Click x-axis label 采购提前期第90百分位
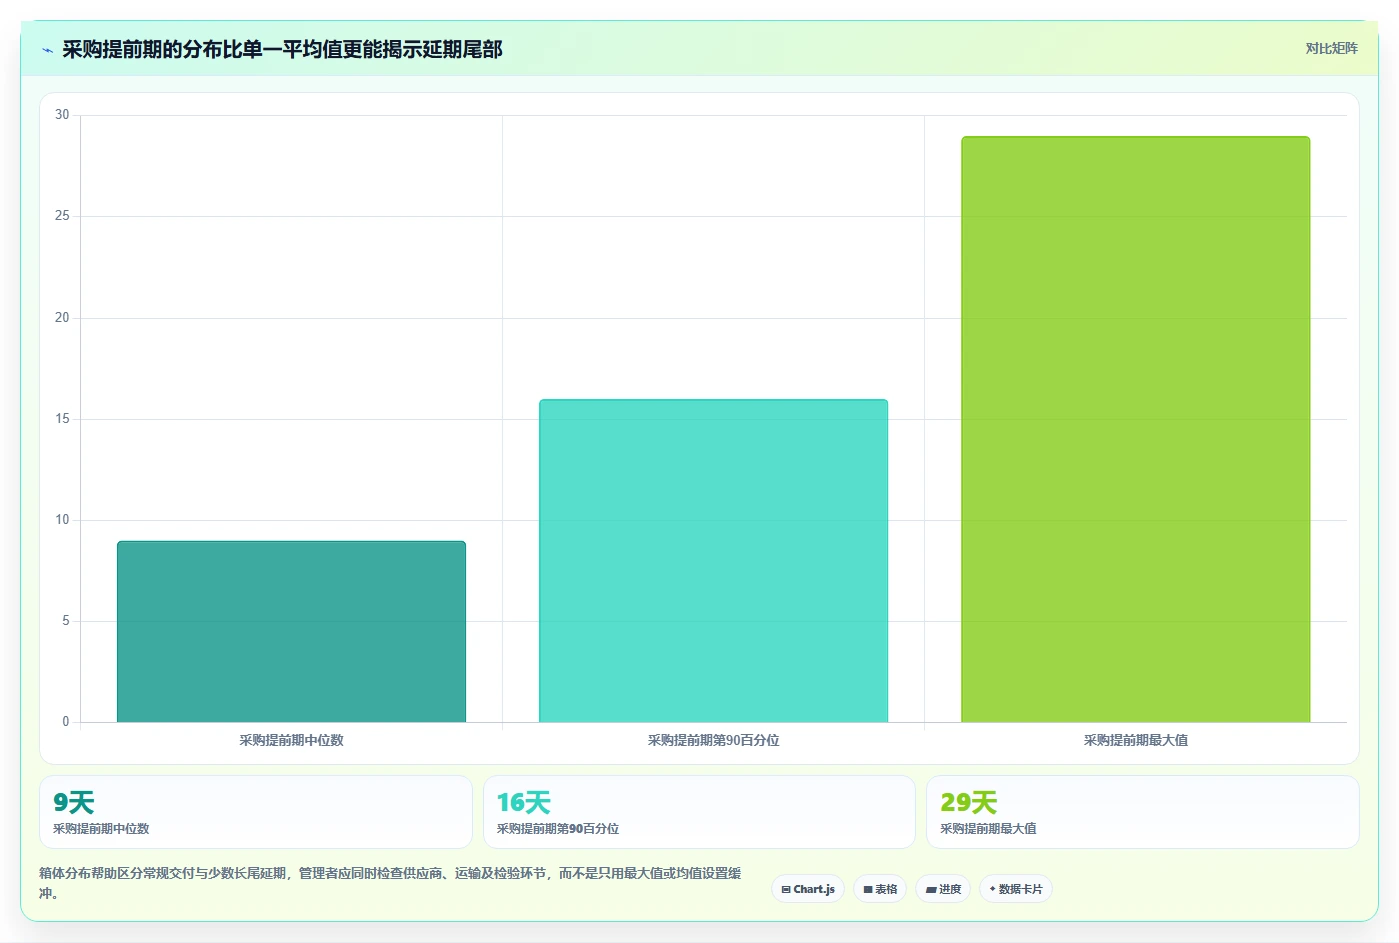The height and width of the screenshot is (943, 1399). pos(713,740)
